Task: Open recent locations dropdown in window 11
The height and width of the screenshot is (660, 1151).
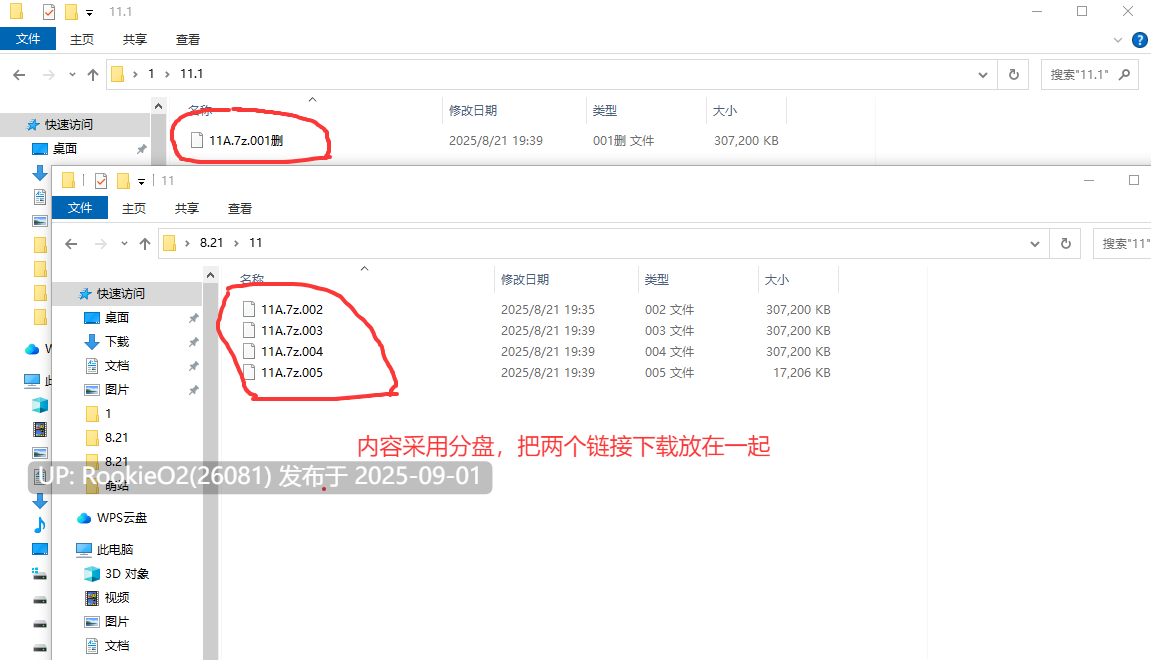Action: click(124, 244)
